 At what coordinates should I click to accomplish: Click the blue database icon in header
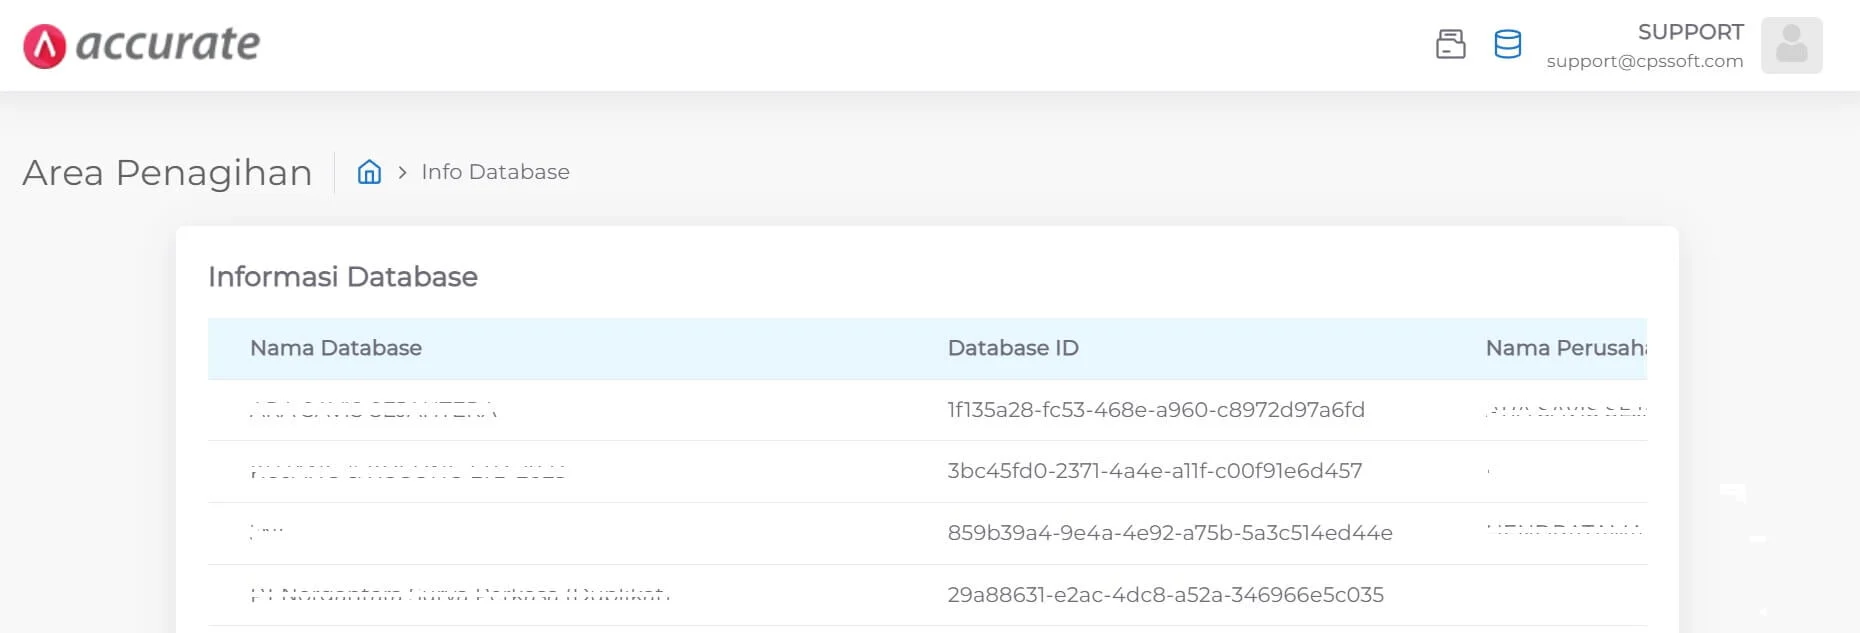click(x=1507, y=44)
